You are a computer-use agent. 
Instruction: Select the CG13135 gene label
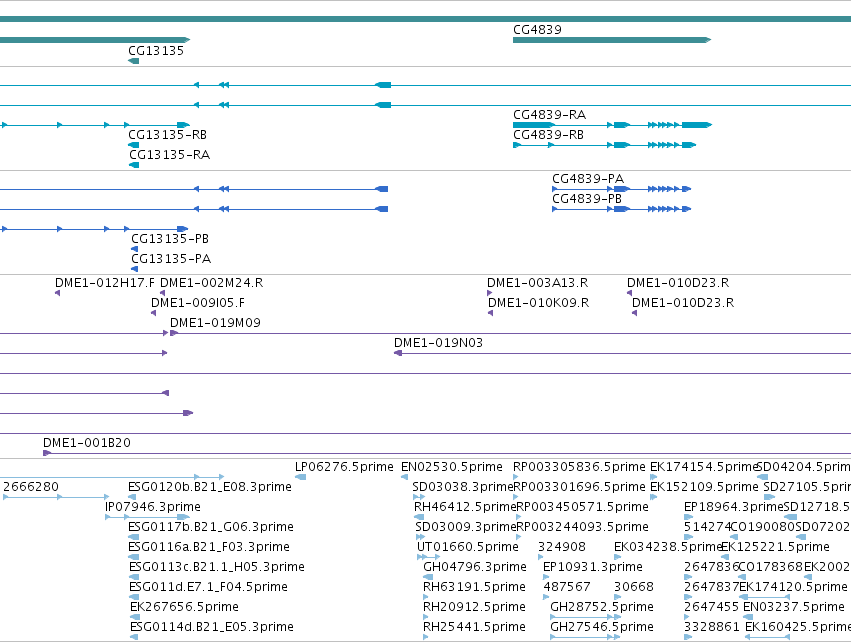tap(156, 50)
